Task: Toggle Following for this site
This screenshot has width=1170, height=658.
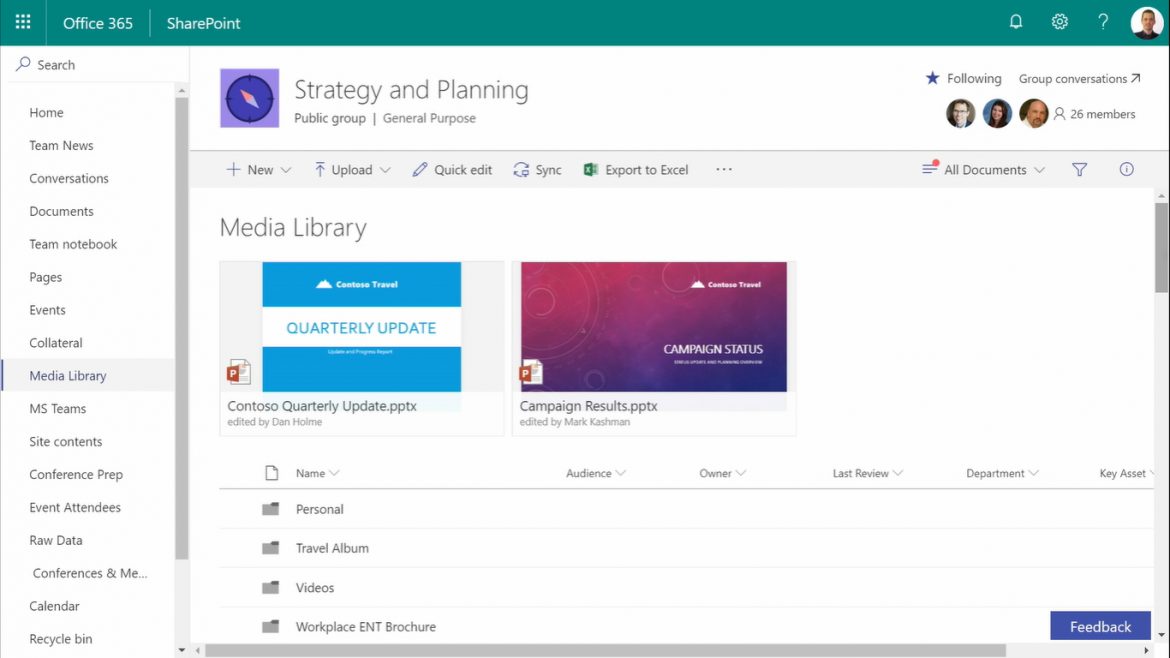Action: pos(962,78)
